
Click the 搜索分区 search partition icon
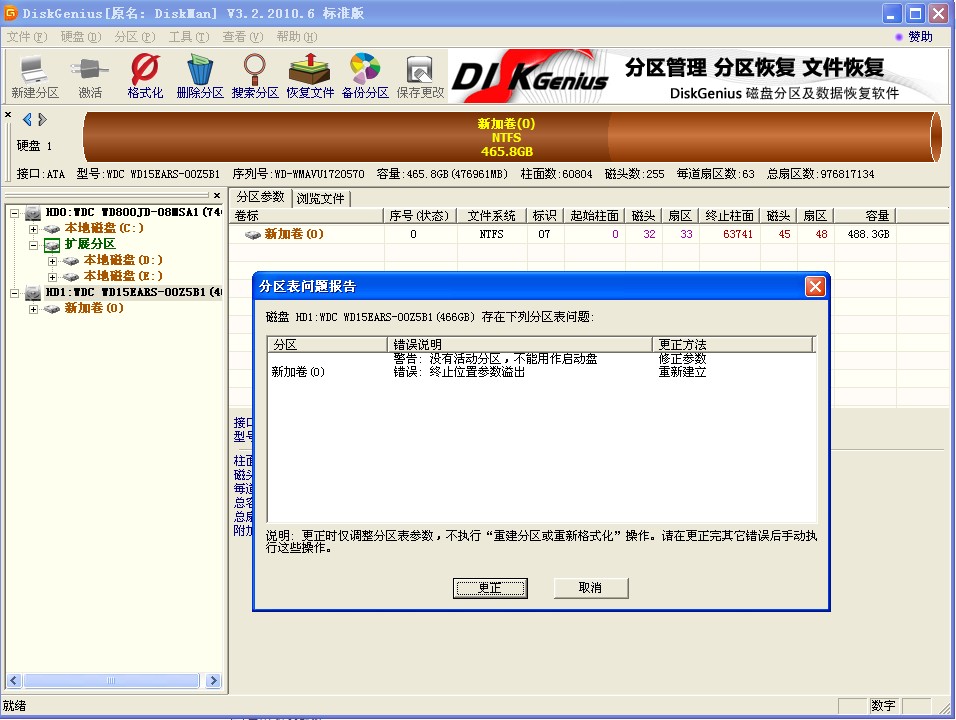255,77
